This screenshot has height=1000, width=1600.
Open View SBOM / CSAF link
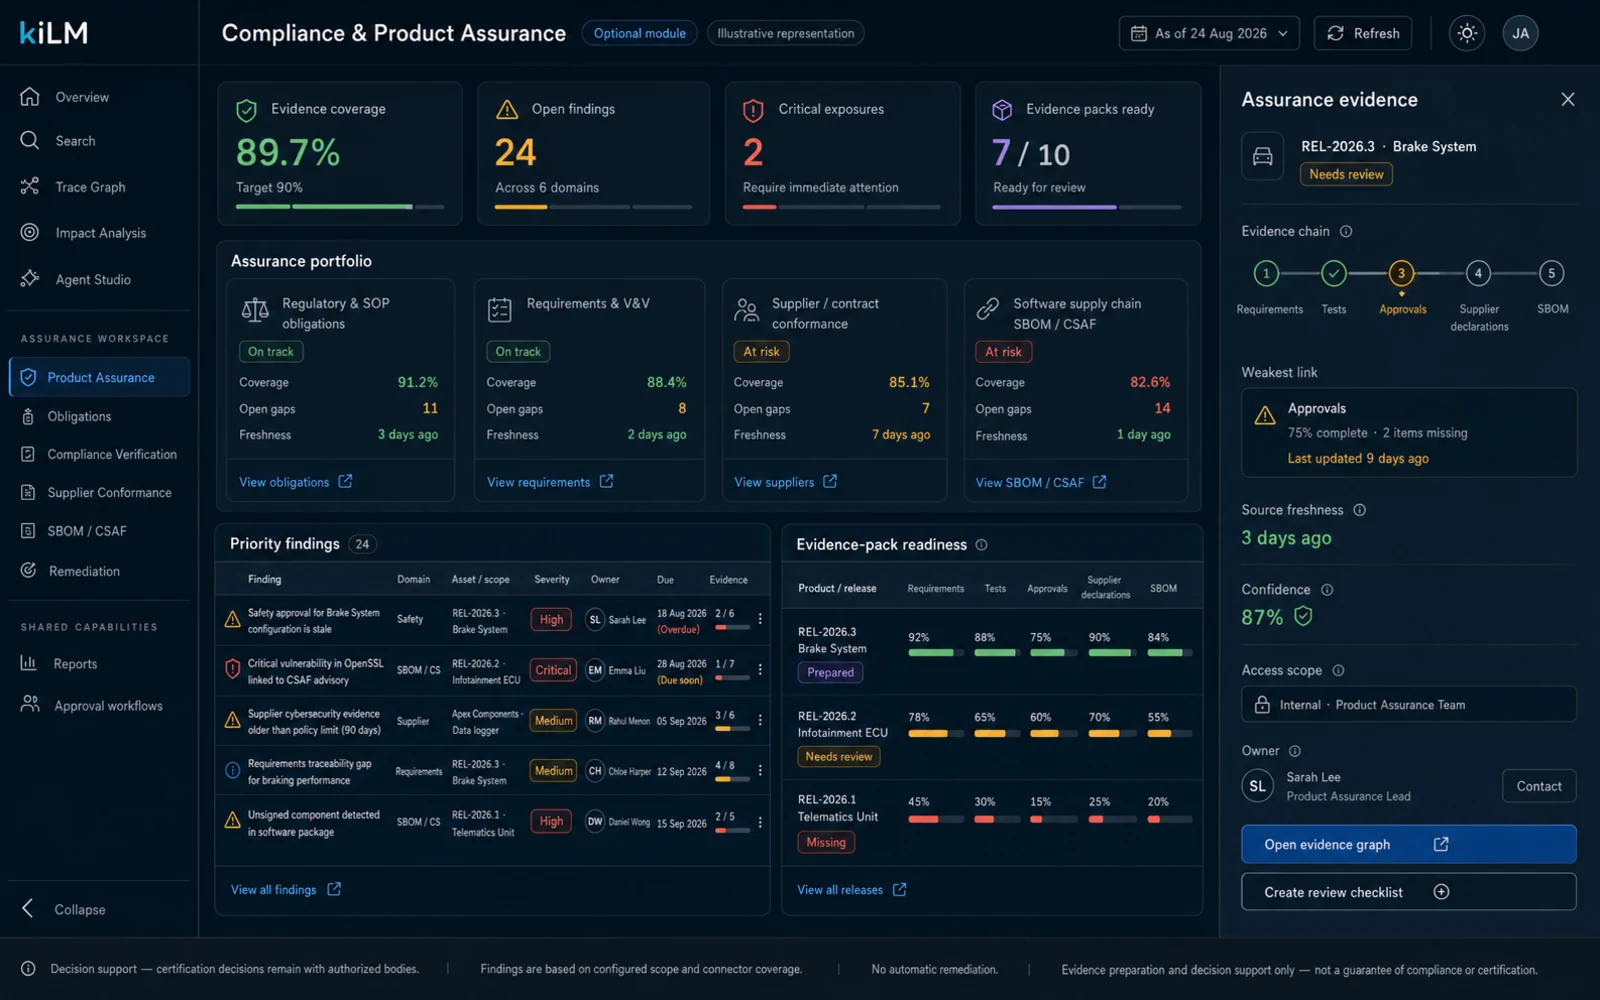pos(1041,482)
